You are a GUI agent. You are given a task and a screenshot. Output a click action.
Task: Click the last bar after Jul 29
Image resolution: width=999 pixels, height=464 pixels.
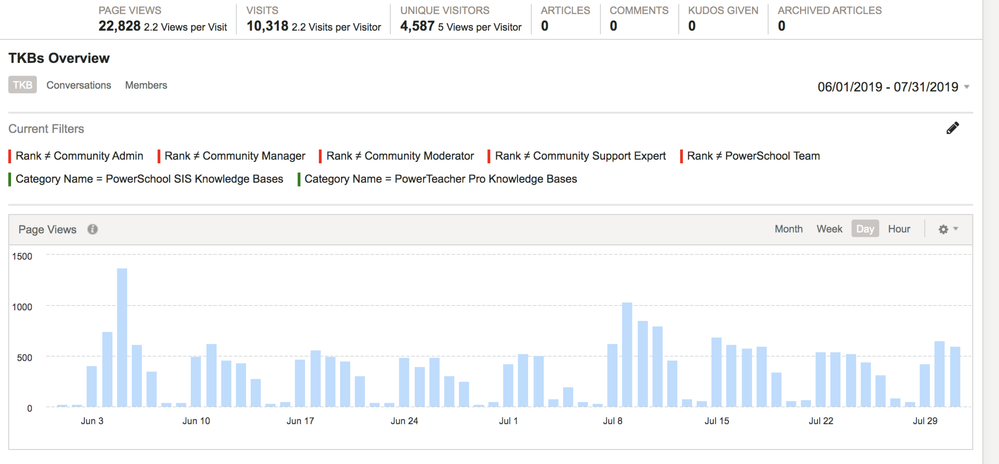click(955, 377)
